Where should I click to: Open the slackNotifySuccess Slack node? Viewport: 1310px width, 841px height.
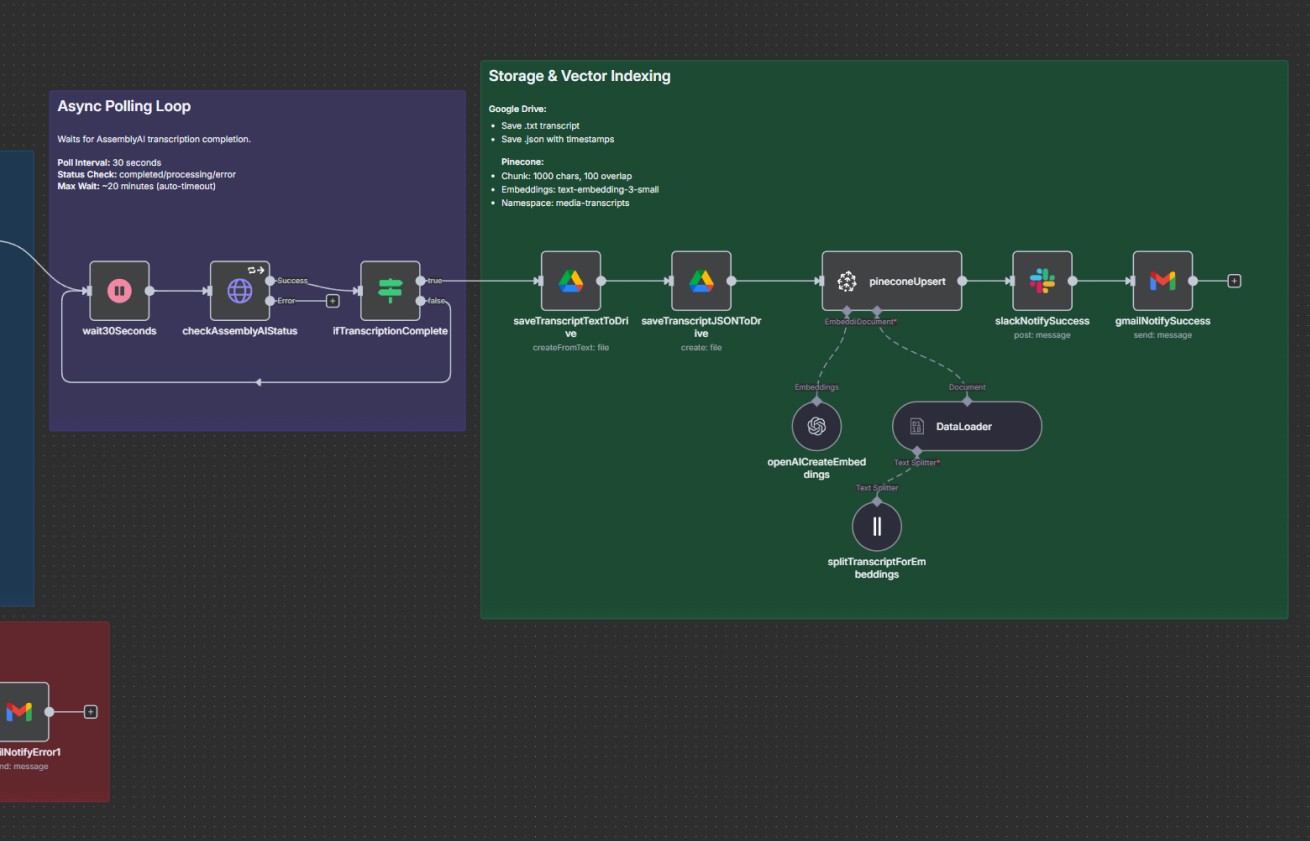[1042, 281]
